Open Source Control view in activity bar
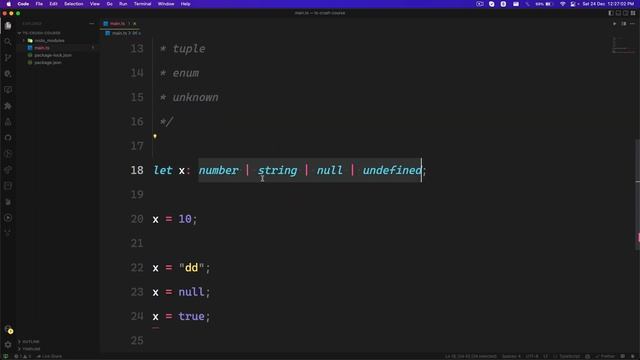 [8, 58]
